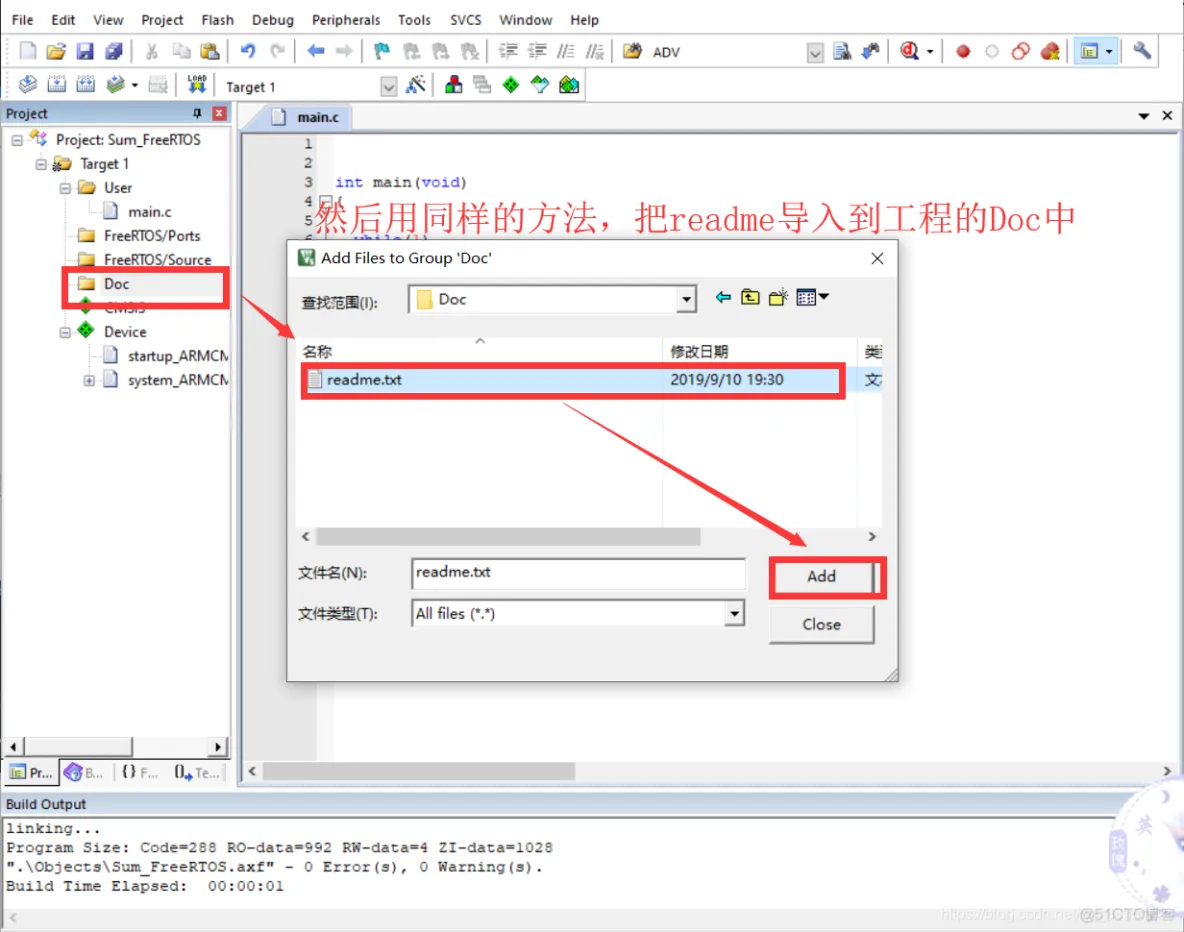The image size is (1184, 932).
Task: Open the find text ADV dropdown
Action: tap(815, 53)
